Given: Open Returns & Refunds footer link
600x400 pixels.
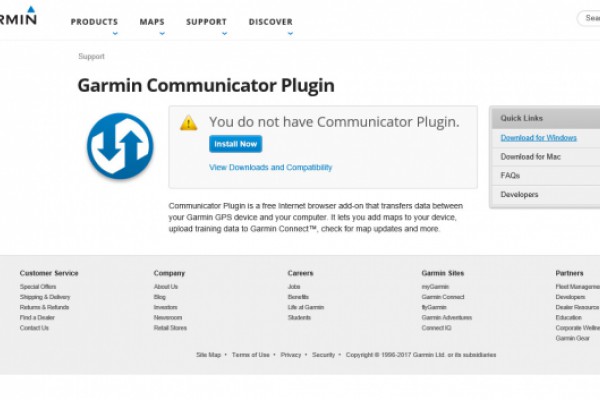Looking at the screenshot, I should (x=44, y=307).
